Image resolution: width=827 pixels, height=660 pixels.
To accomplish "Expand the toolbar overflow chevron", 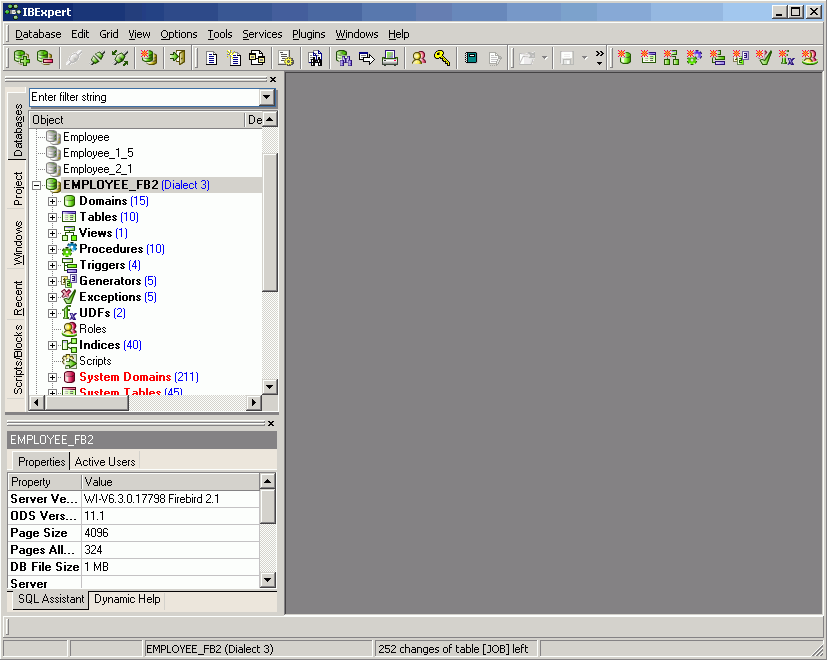I will [x=600, y=58].
